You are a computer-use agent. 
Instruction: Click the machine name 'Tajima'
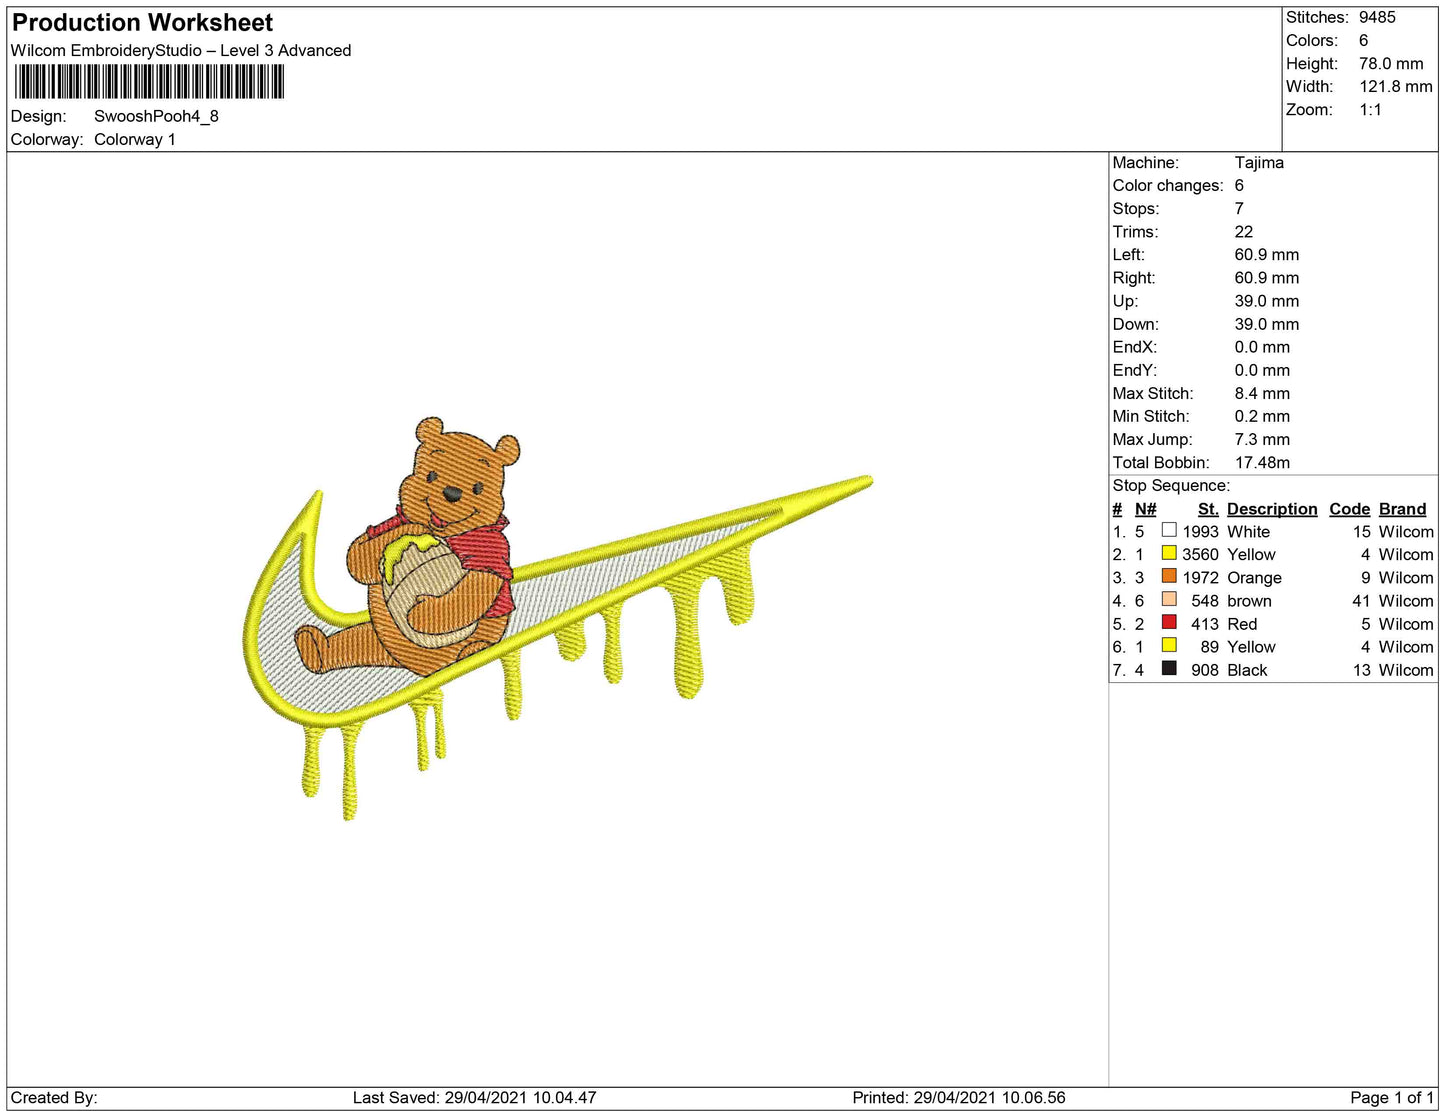click(1259, 163)
